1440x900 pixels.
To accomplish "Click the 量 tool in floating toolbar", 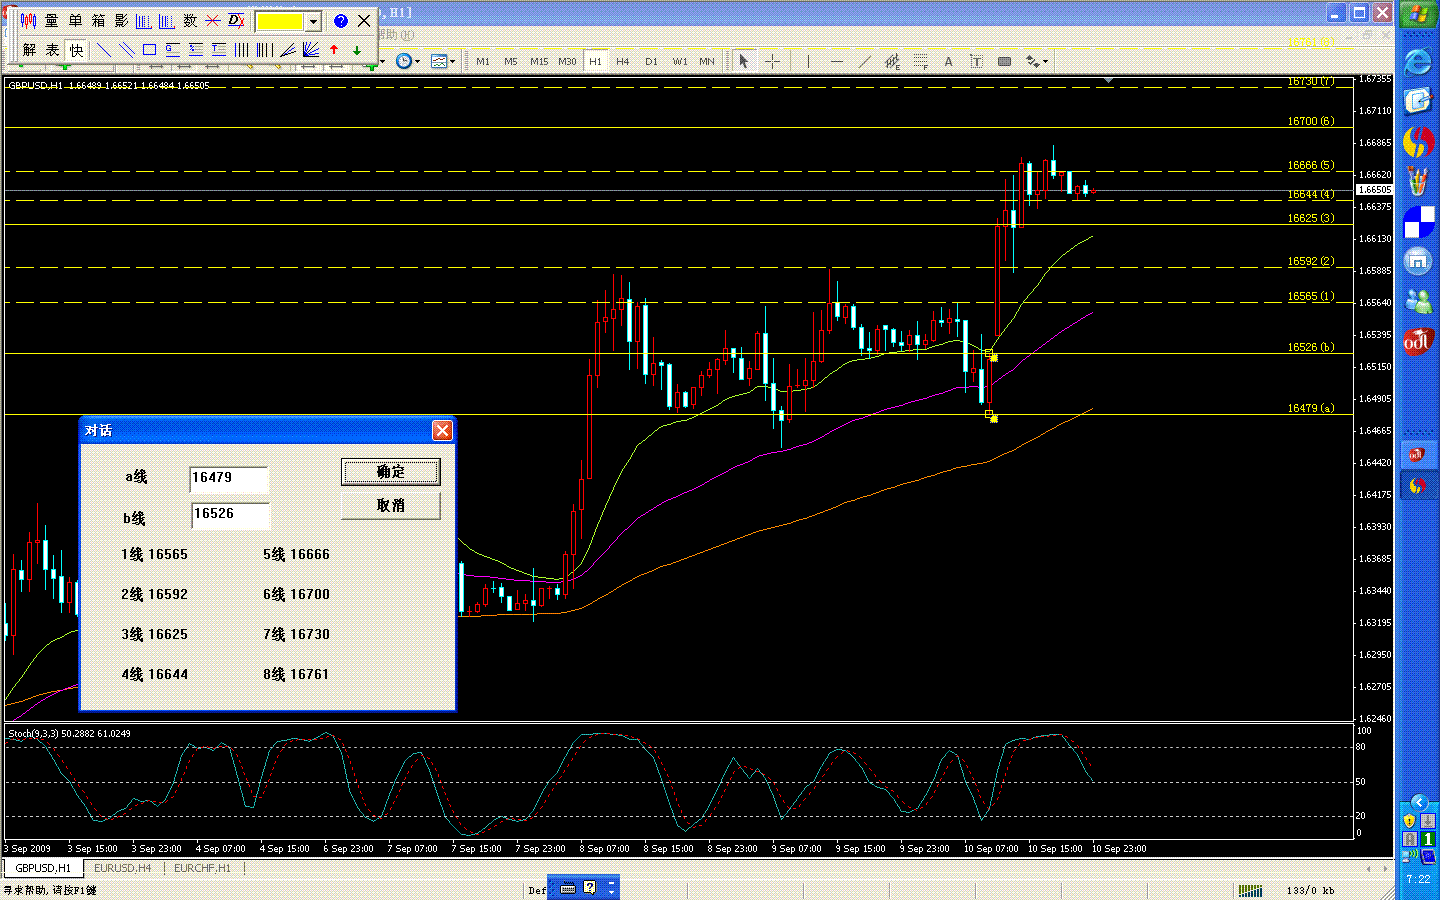I will [x=52, y=20].
